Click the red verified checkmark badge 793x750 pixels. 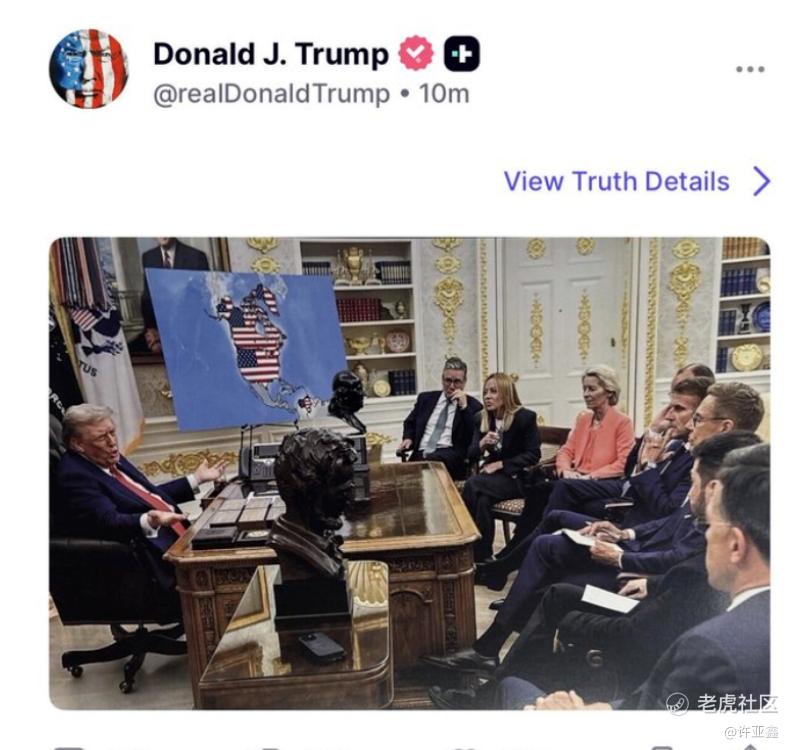point(416,53)
